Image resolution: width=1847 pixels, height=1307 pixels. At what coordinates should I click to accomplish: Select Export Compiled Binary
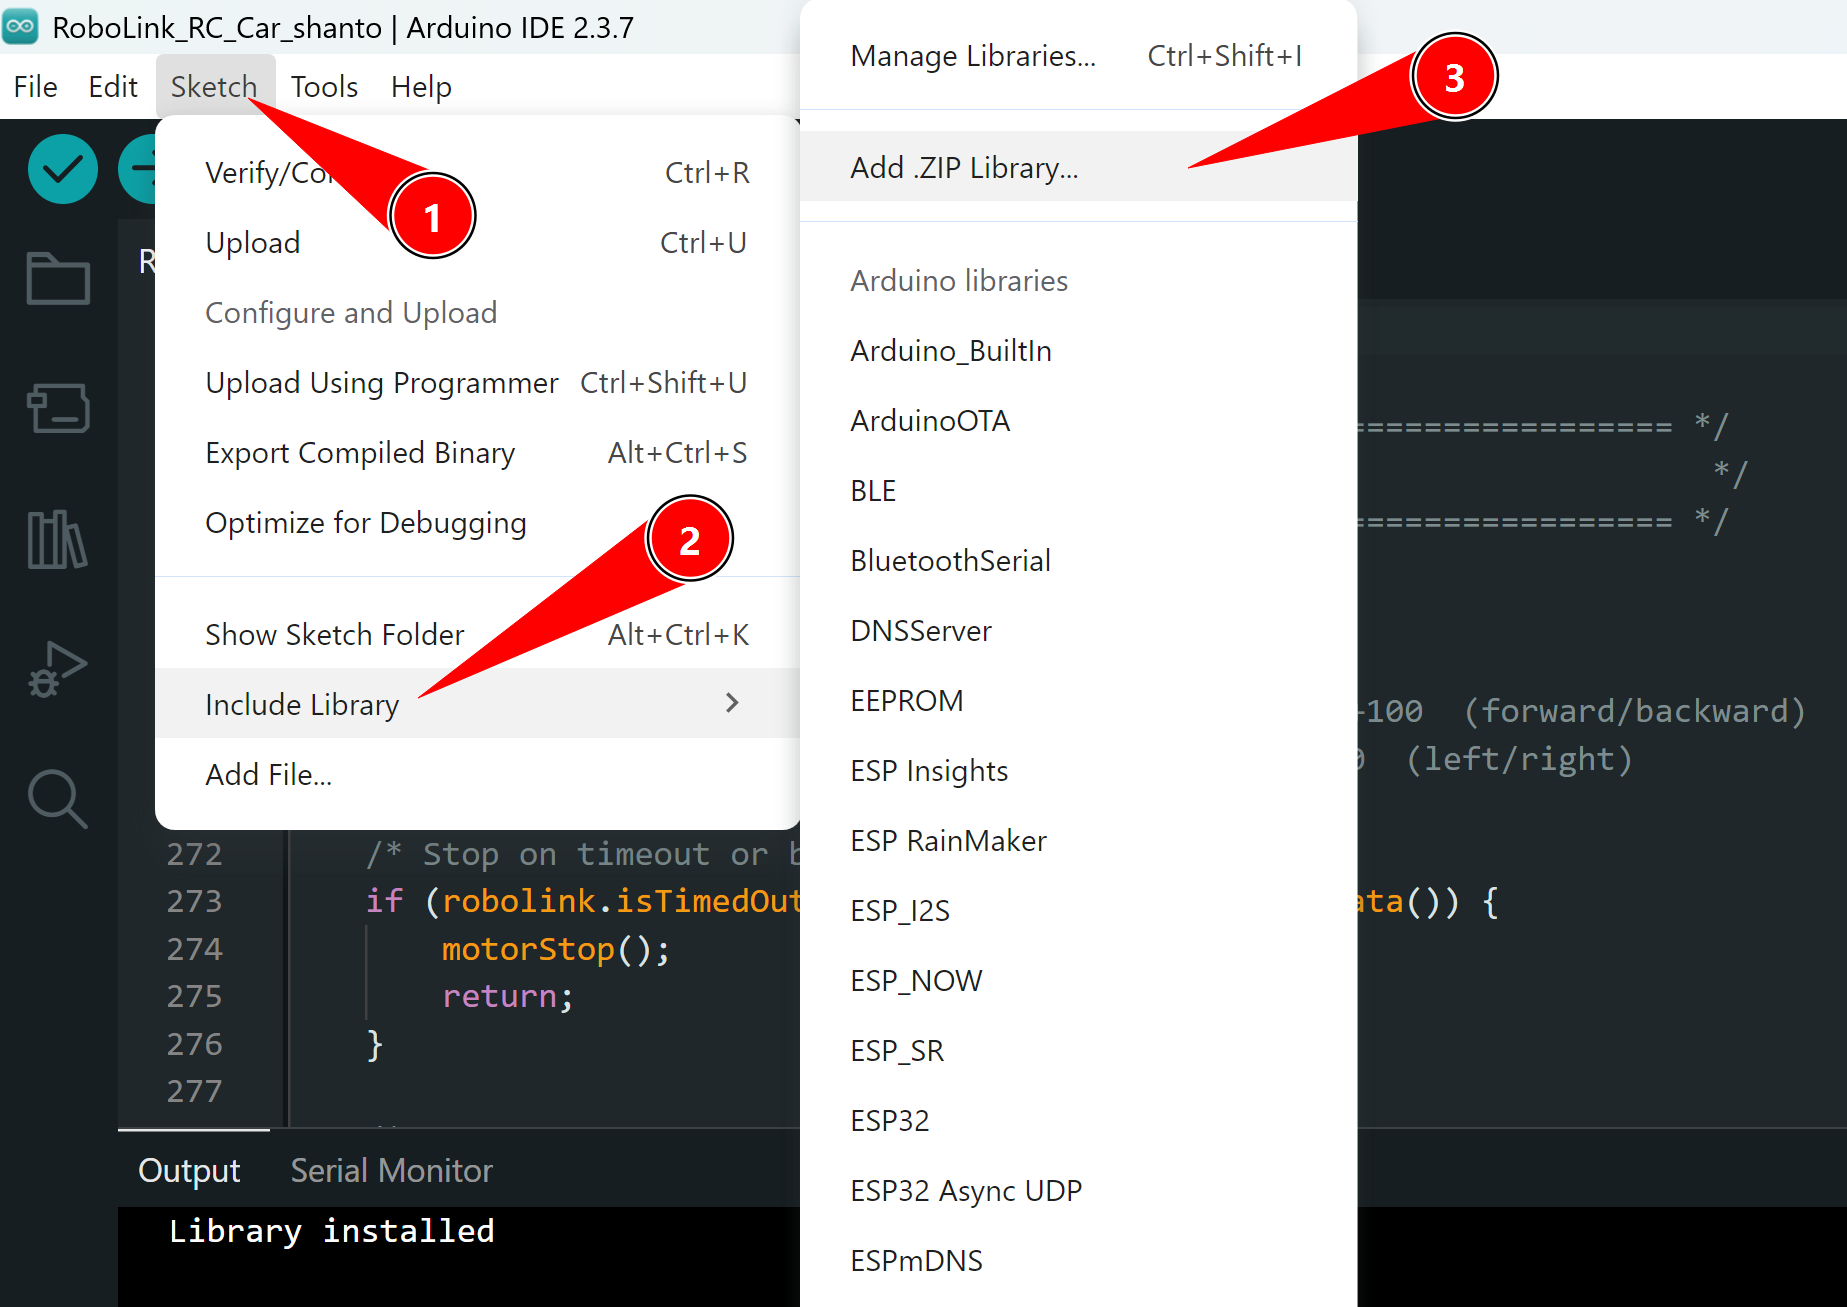click(x=359, y=452)
